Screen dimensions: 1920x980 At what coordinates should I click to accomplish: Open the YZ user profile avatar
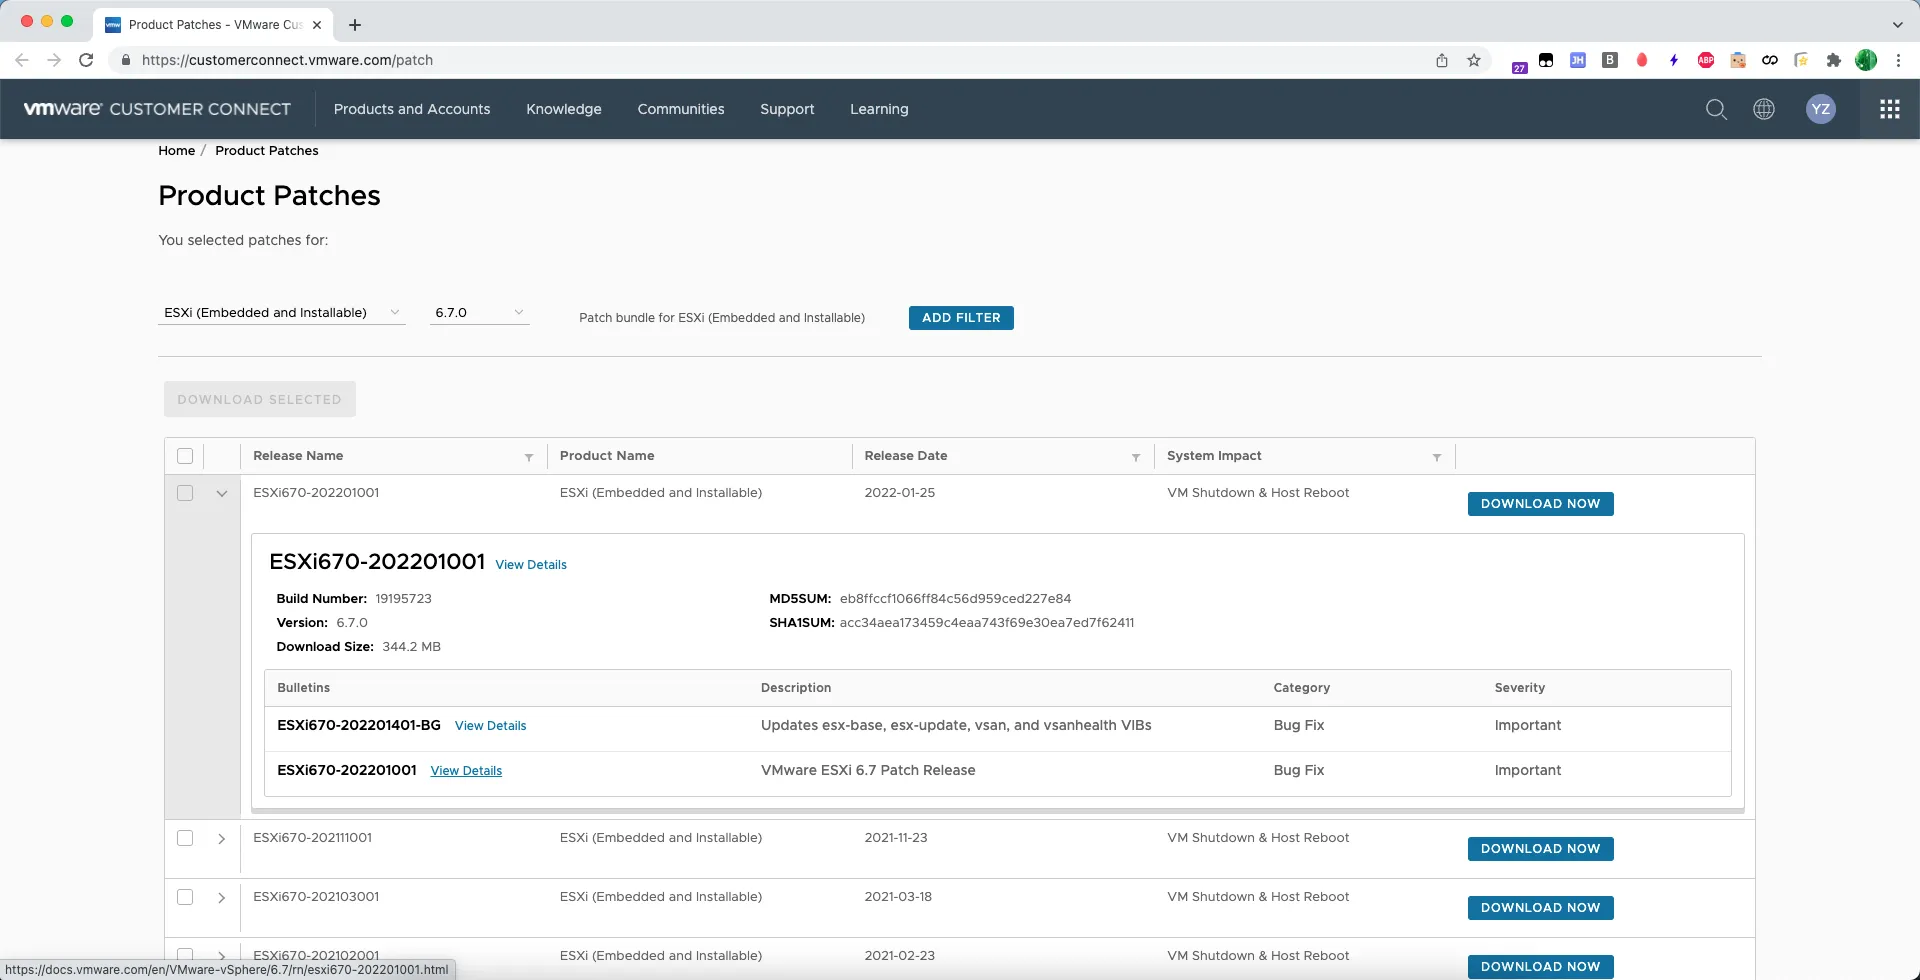[x=1821, y=109]
